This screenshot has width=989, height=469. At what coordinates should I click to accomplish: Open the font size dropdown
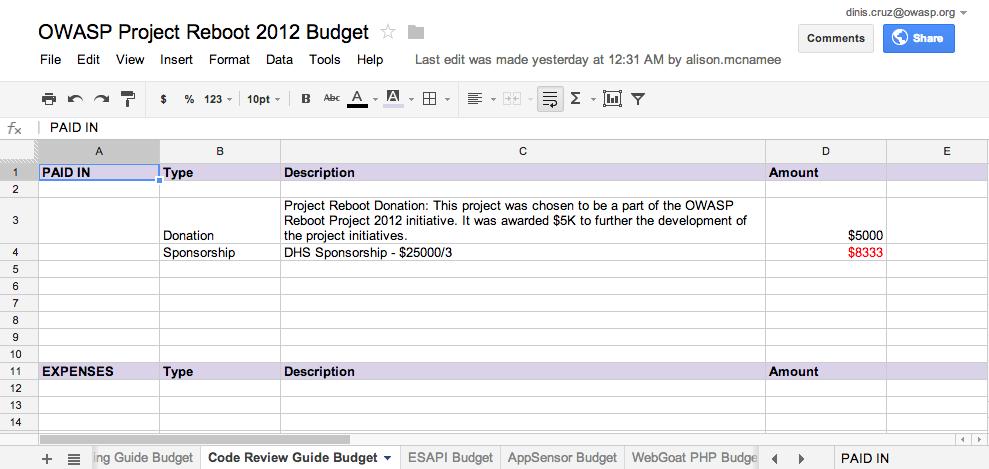click(x=264, y=99)
